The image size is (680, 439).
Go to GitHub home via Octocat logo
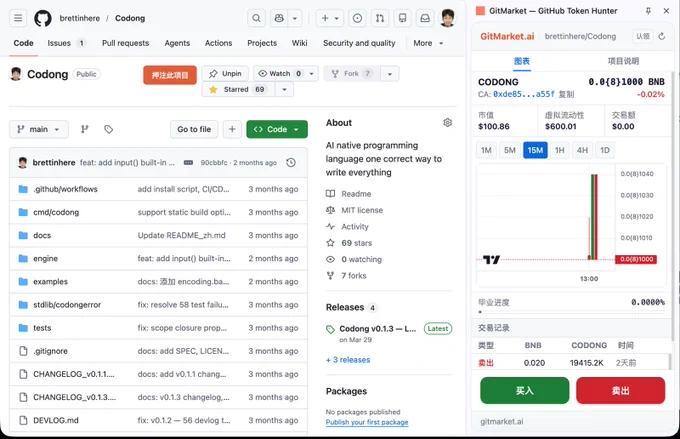(42, 18)
